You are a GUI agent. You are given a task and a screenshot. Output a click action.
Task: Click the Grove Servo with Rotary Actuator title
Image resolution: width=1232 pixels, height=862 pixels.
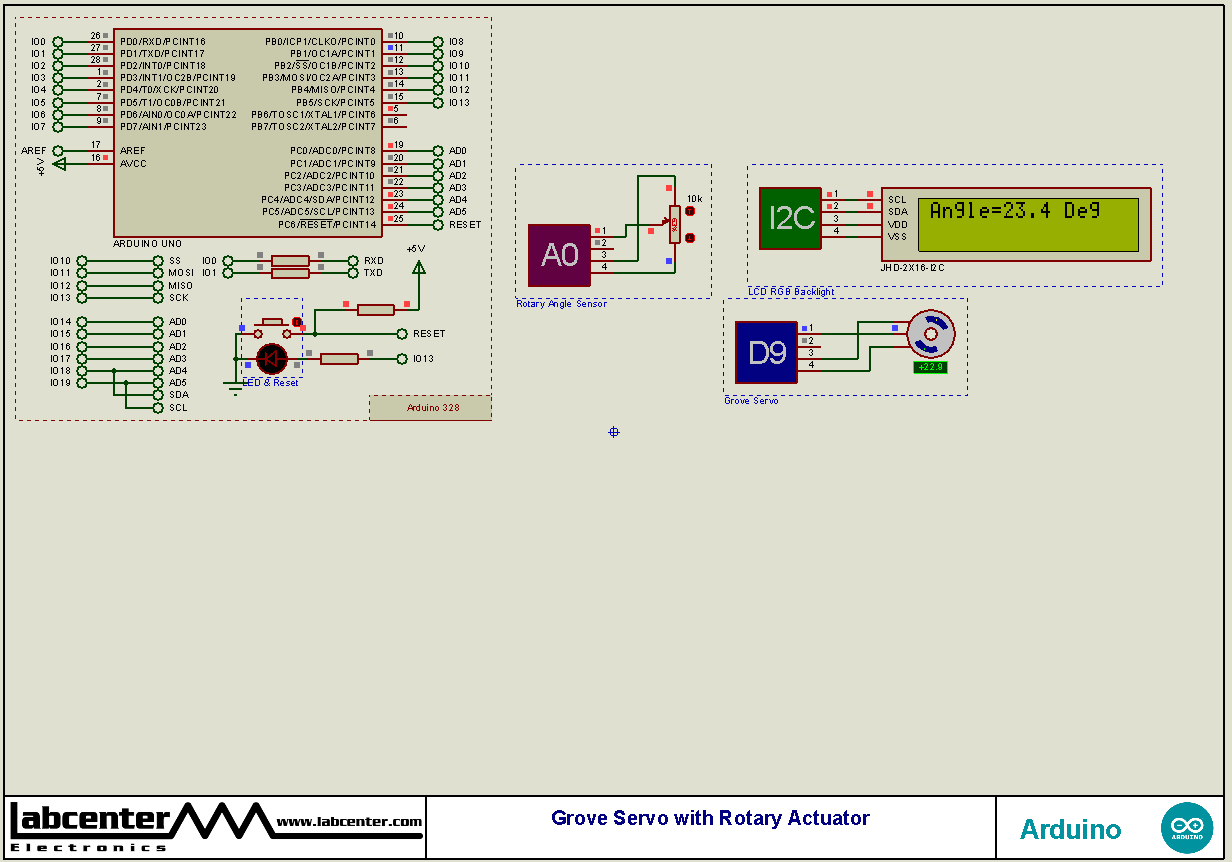(x=710, y=818)
